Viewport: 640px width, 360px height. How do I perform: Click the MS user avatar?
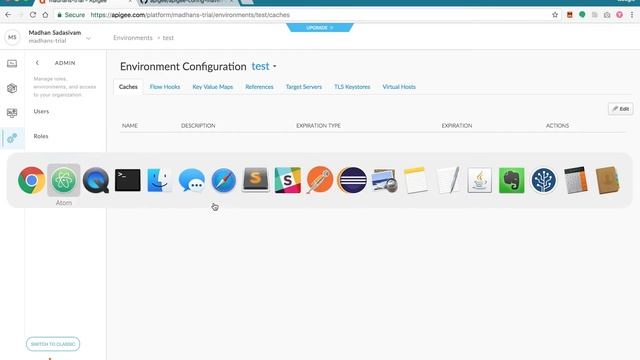(12, 37)
